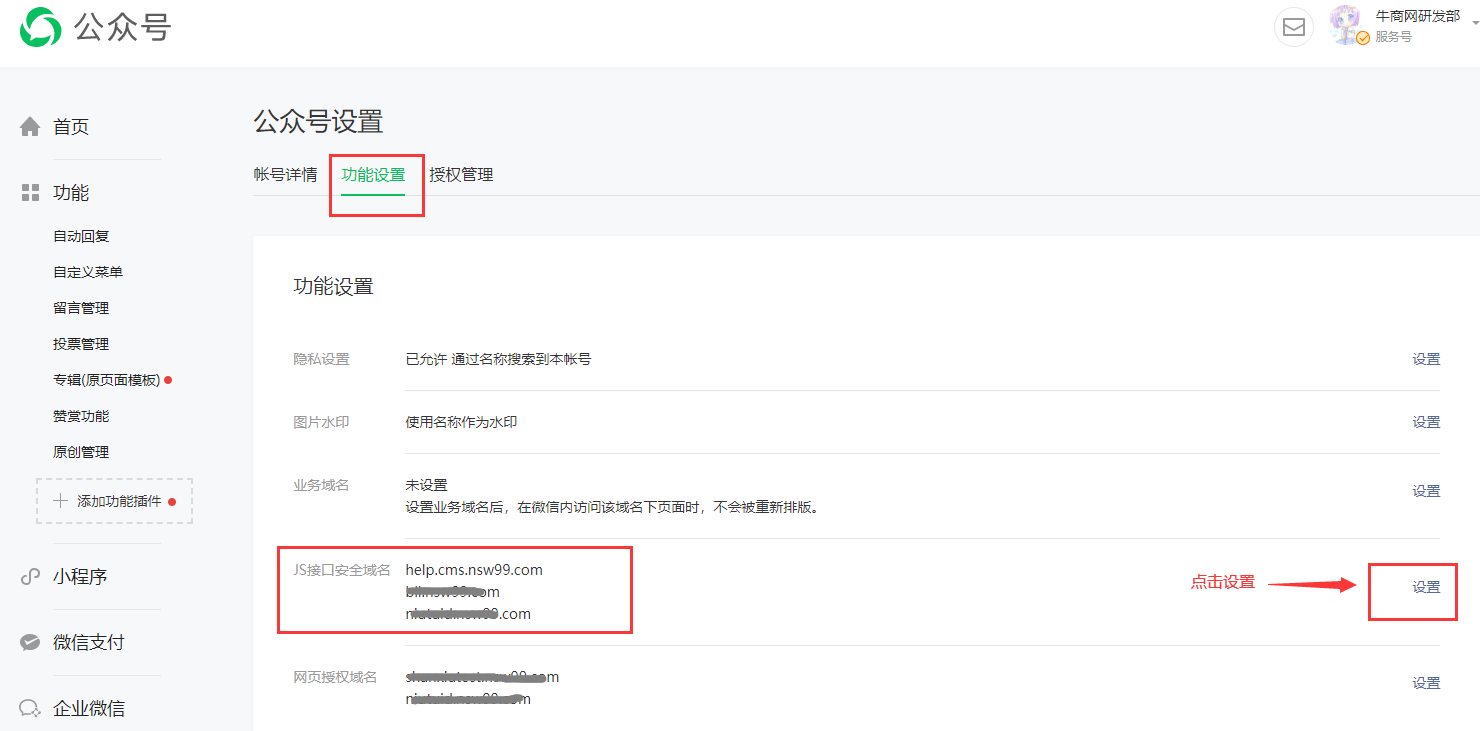
Task: Click the plus icon in 添加功能插件
Action: [x=61, y=501]
